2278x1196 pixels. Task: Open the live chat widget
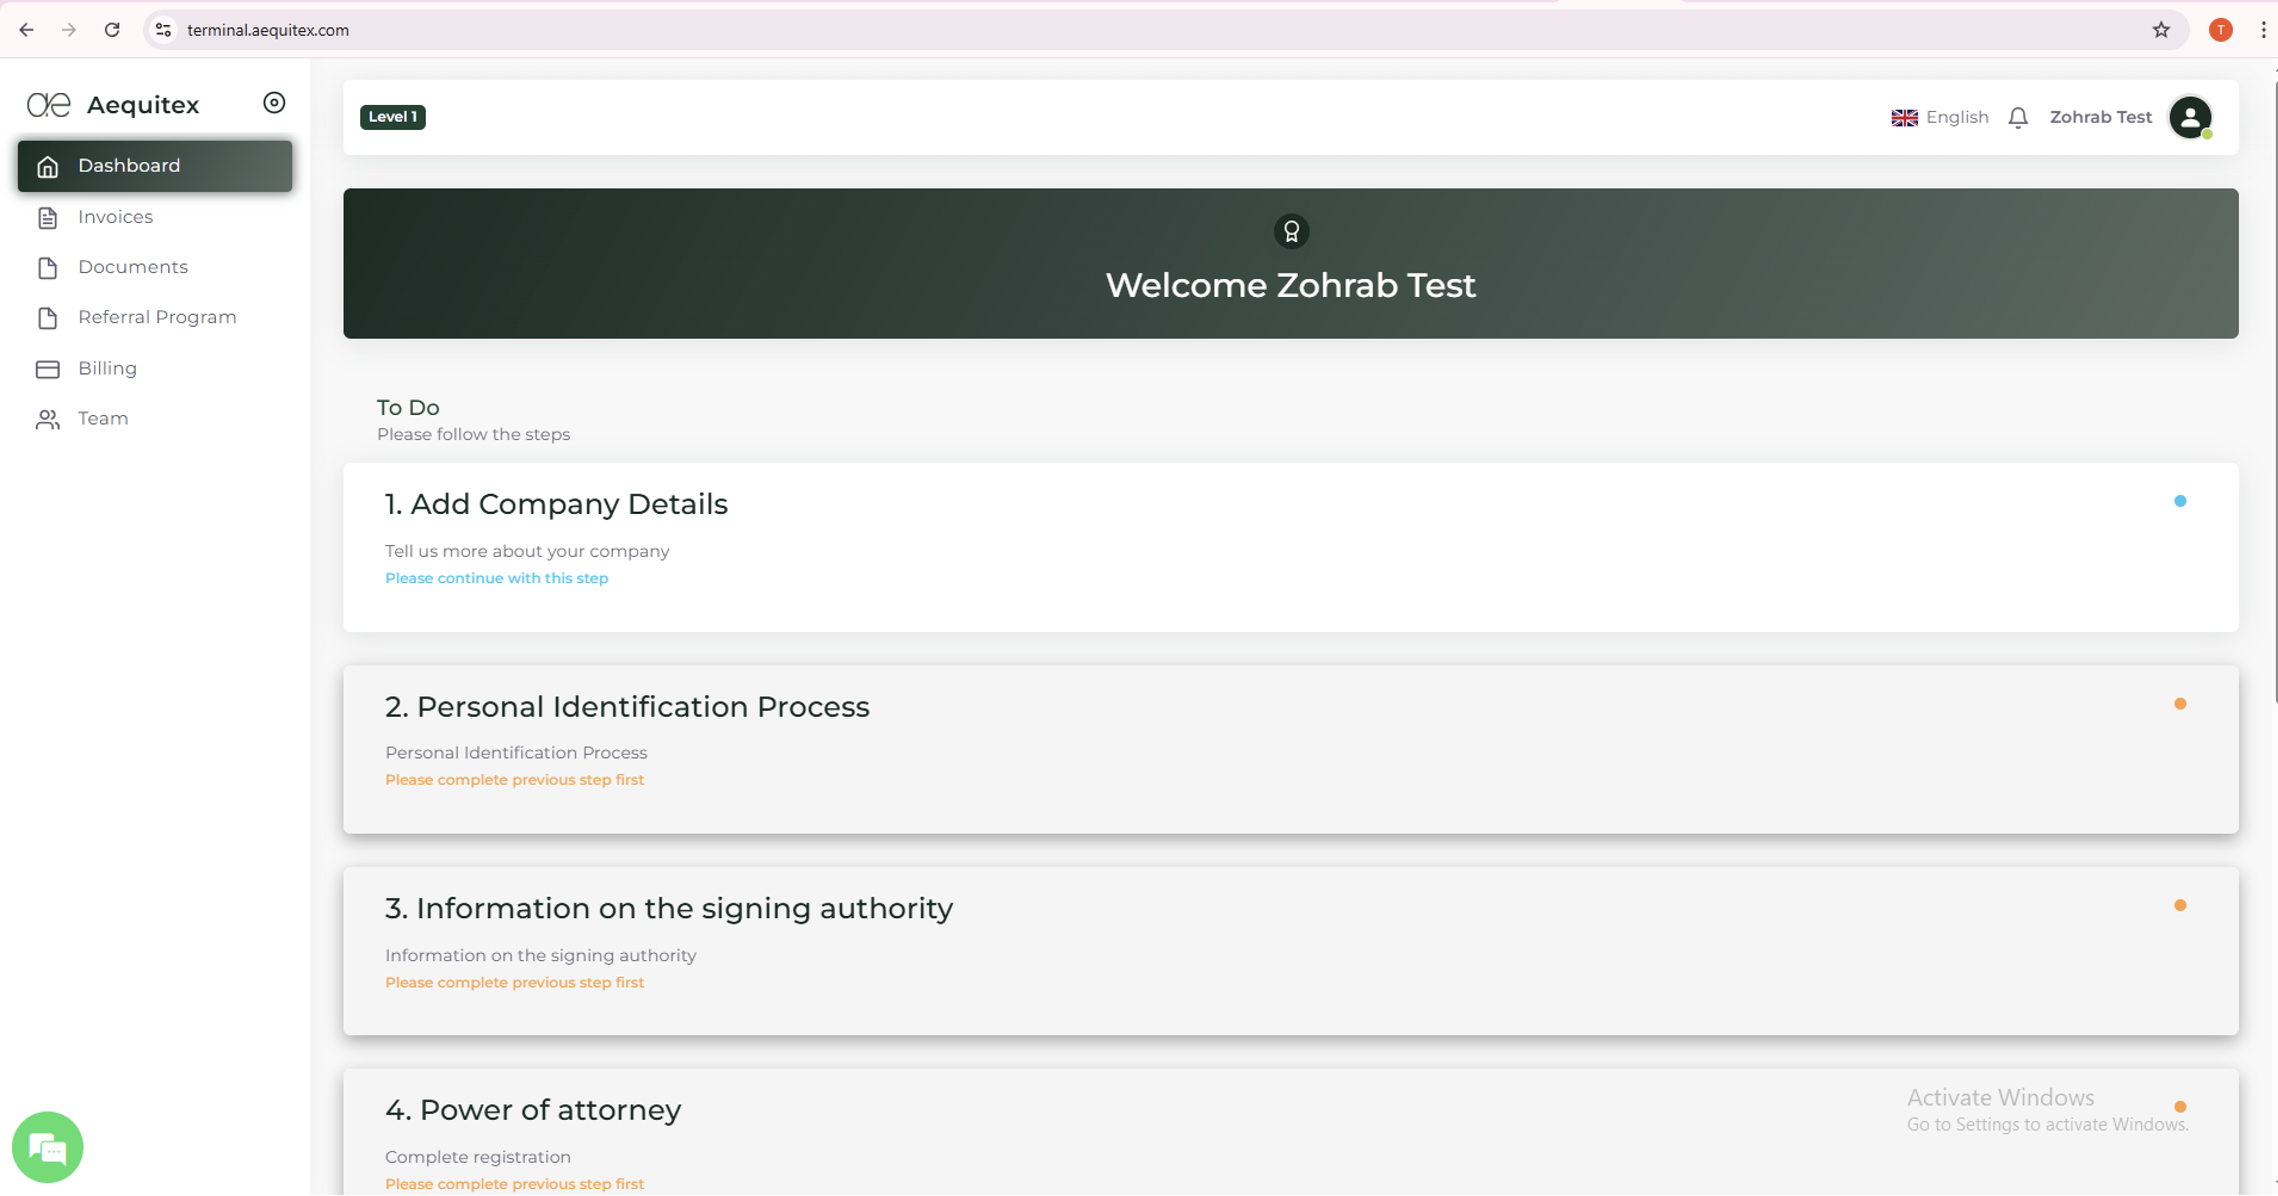click(47, 1147)
